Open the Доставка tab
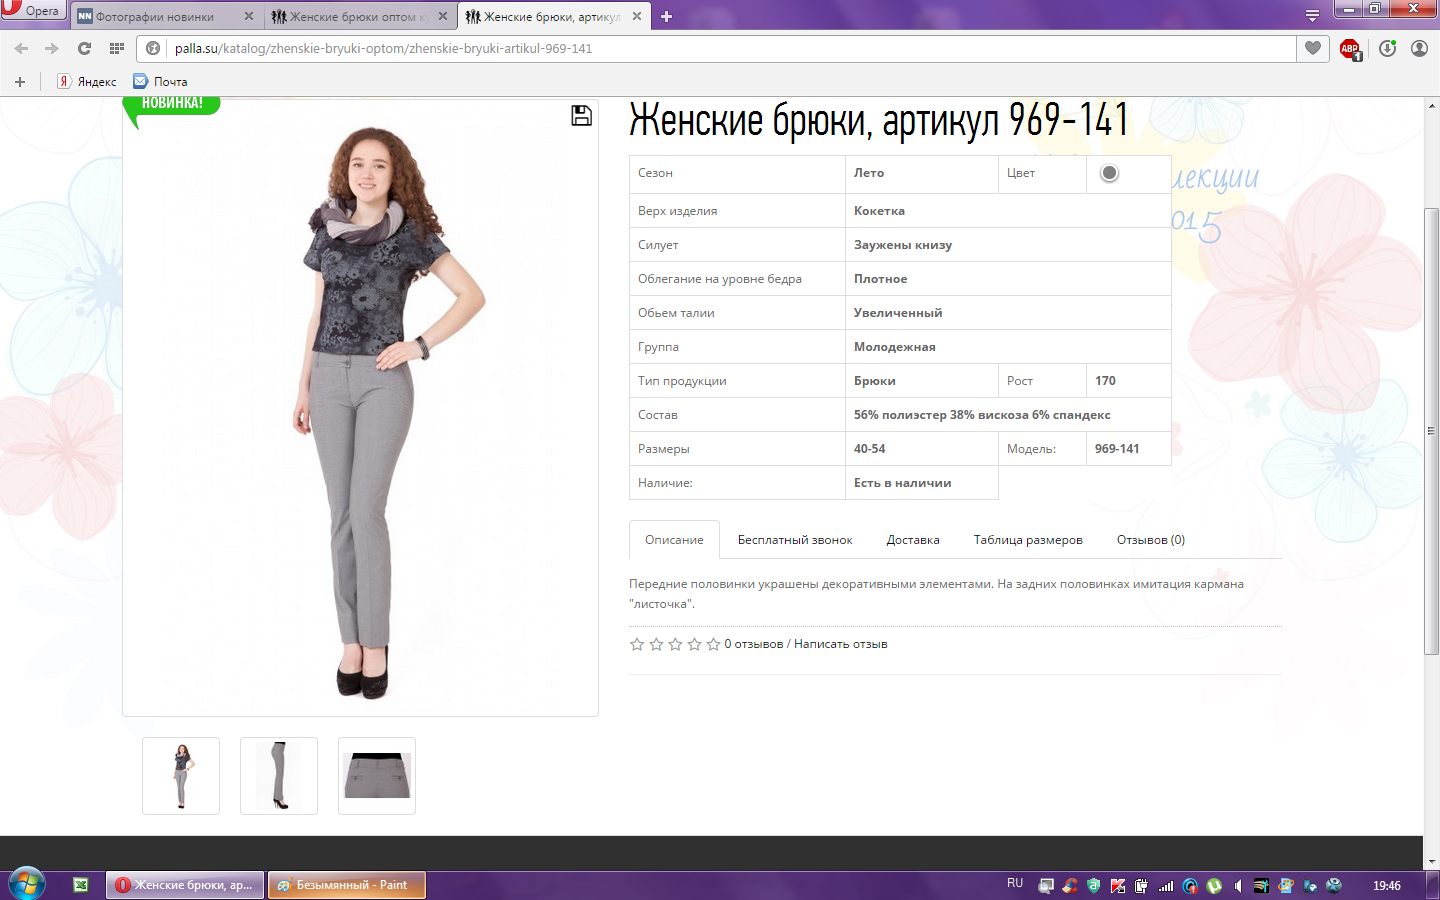This screenshot has height=900, width=1440. point(913,540)
